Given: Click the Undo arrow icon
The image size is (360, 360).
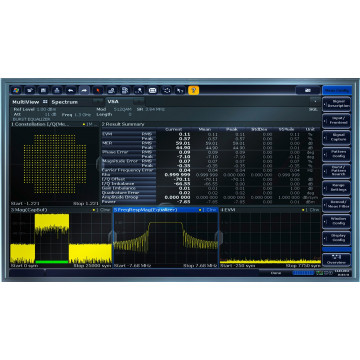Looking at the screenshot, I should coord(70,90).
